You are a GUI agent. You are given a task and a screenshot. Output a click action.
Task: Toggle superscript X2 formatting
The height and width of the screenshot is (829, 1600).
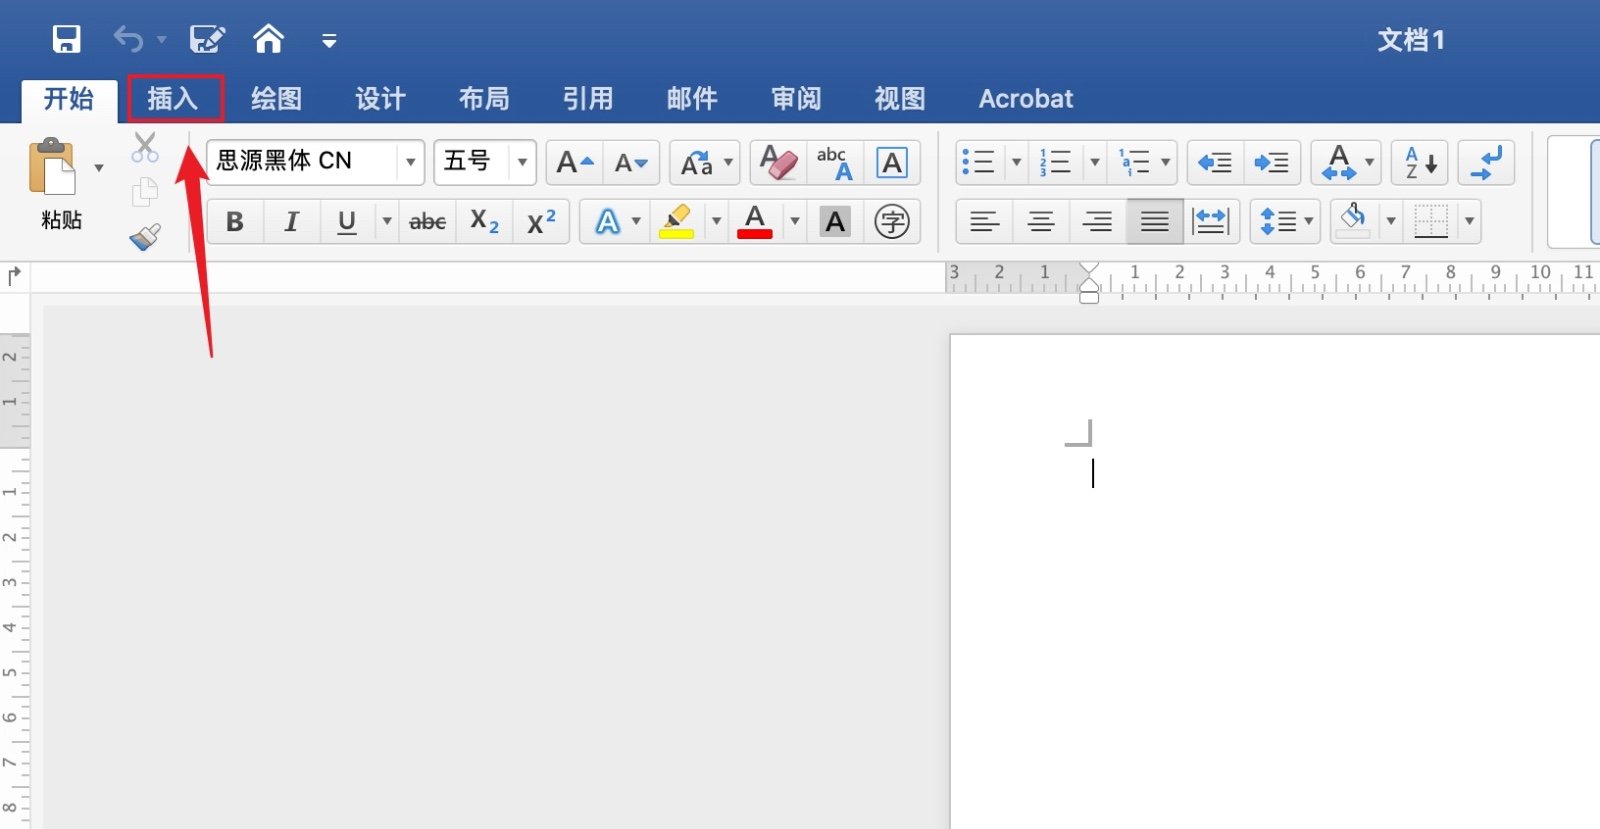point(541,222)
